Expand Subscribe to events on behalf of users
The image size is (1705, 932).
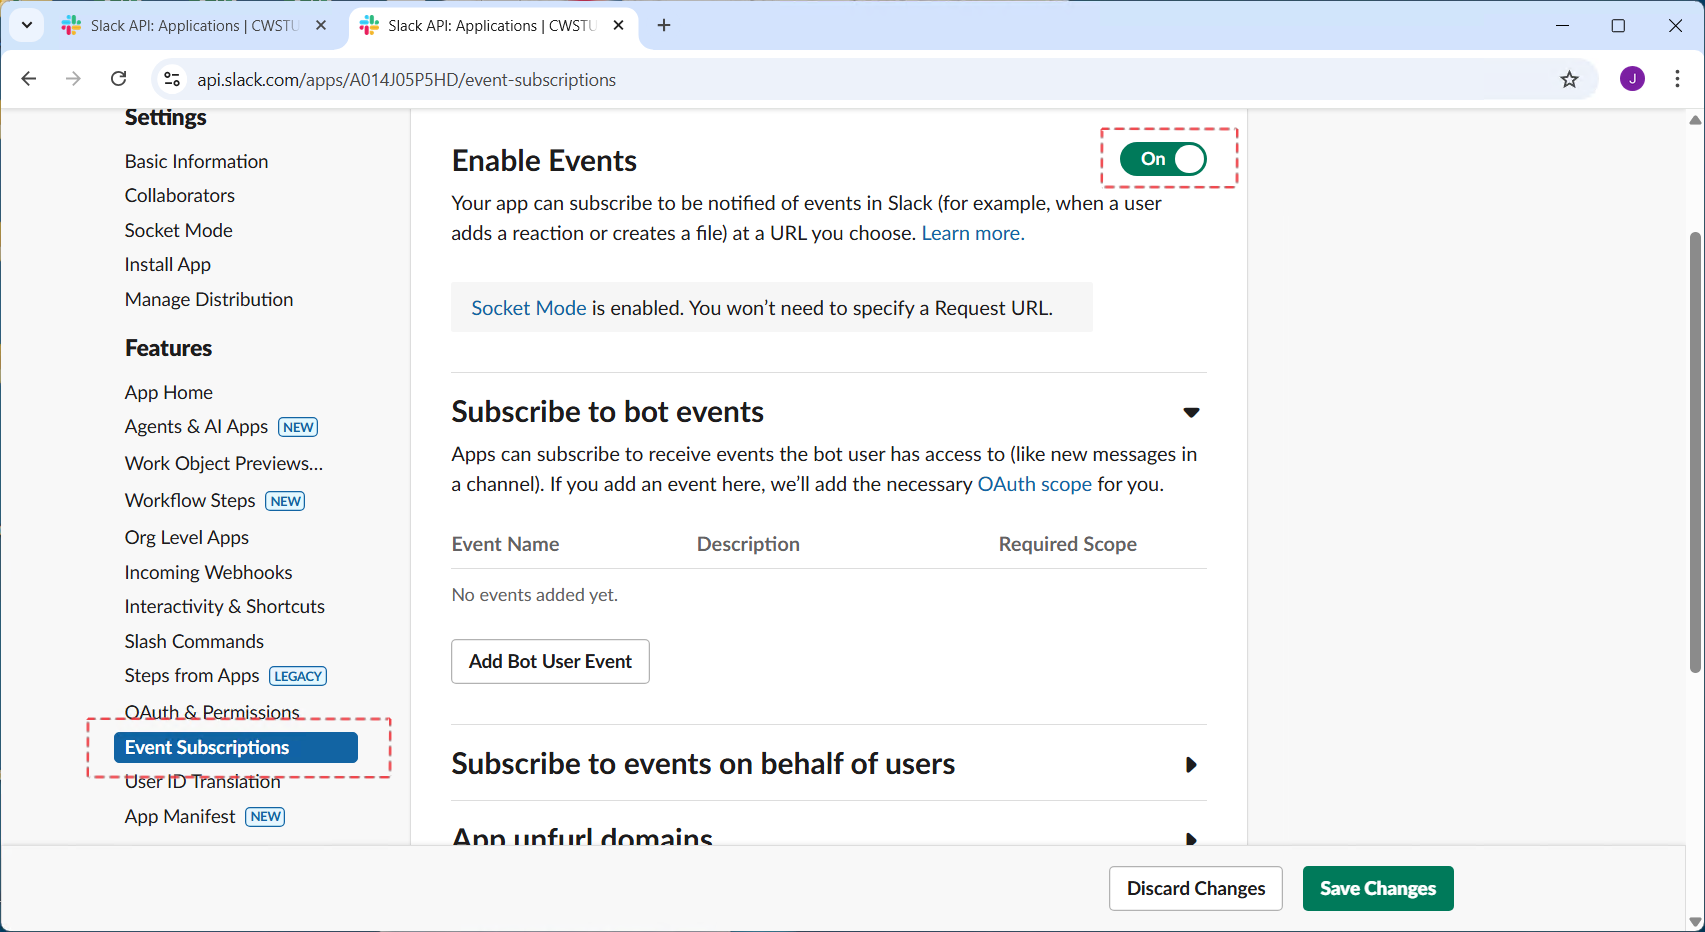click(x=1190, y=764)
